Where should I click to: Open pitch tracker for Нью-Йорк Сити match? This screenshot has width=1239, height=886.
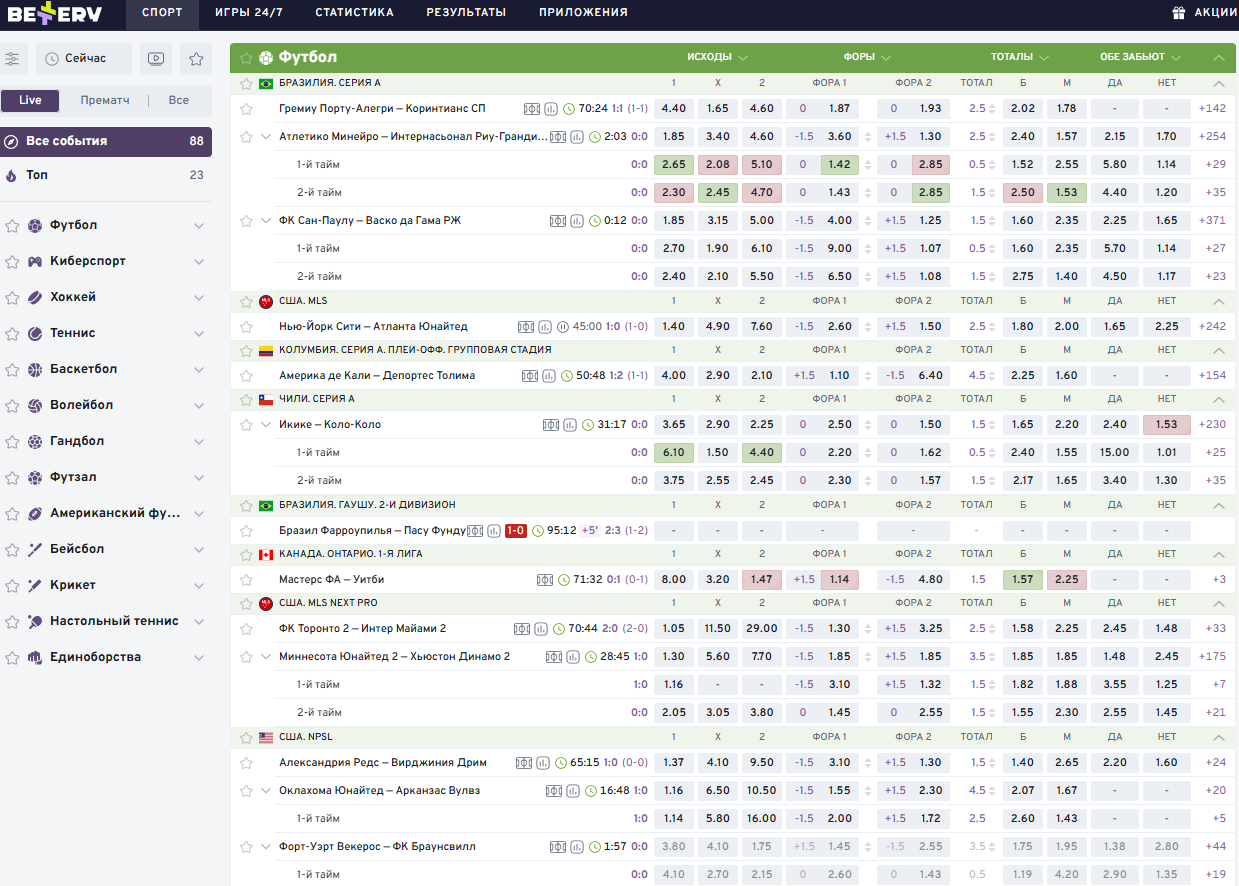point(526,326)
